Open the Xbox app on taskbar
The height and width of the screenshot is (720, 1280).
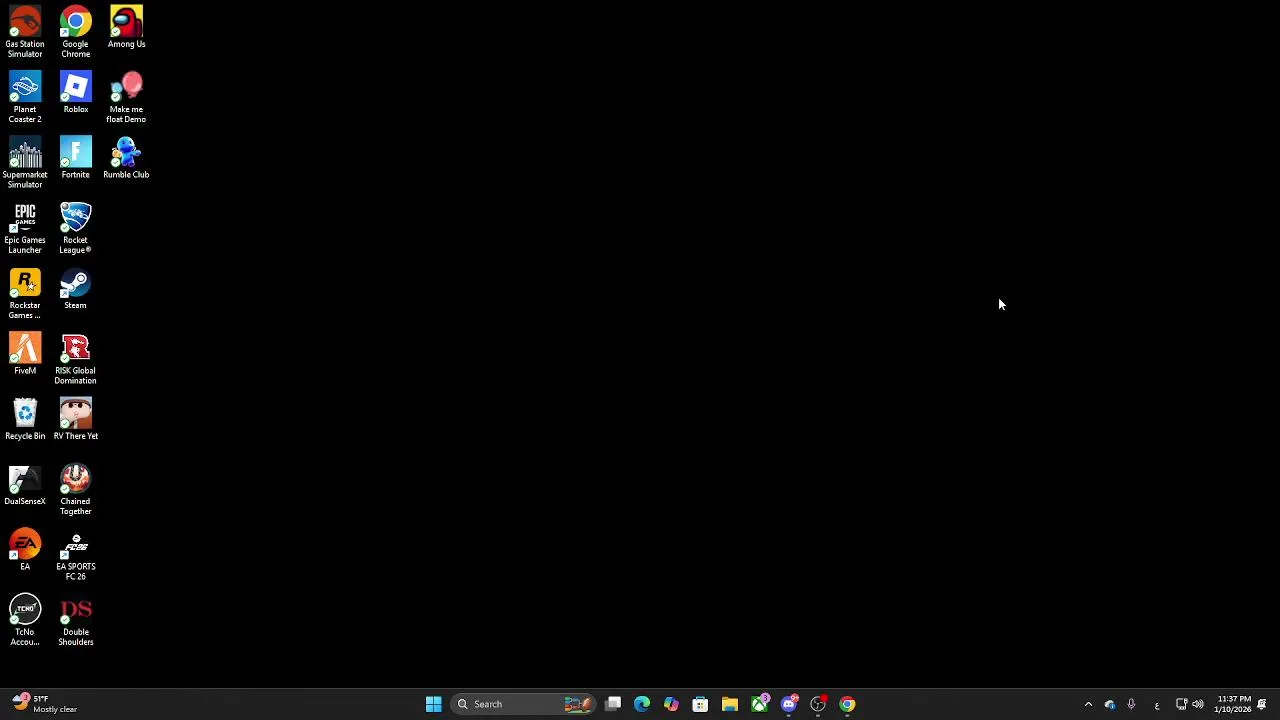759,704
